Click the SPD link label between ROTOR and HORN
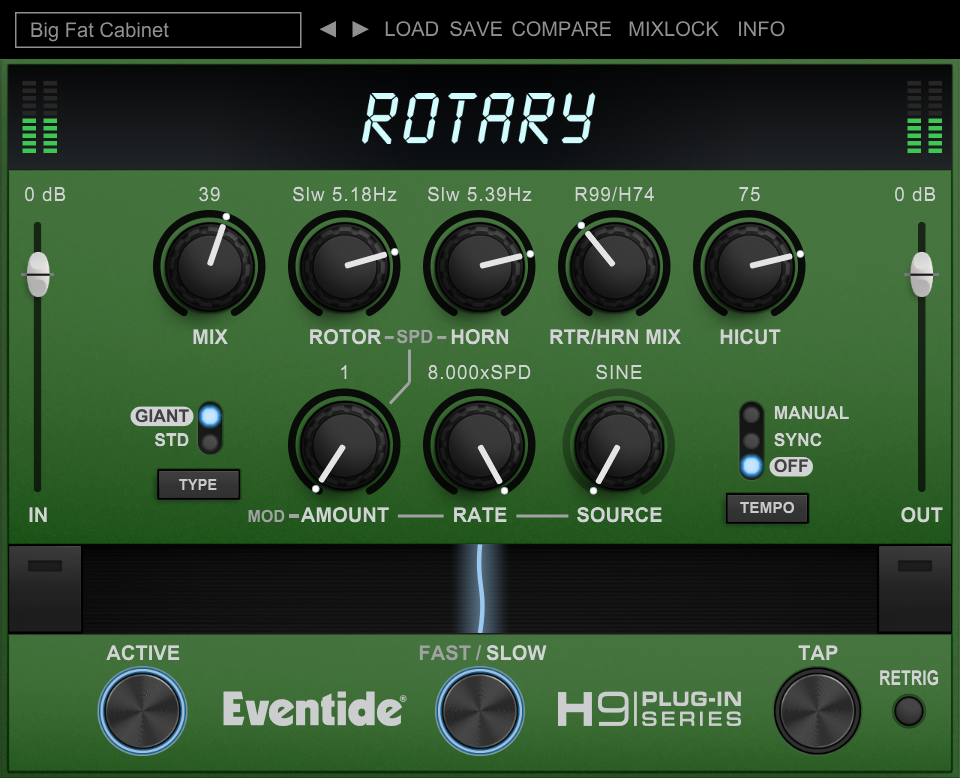Screen dimensions: 960x778 pos(414,337)
